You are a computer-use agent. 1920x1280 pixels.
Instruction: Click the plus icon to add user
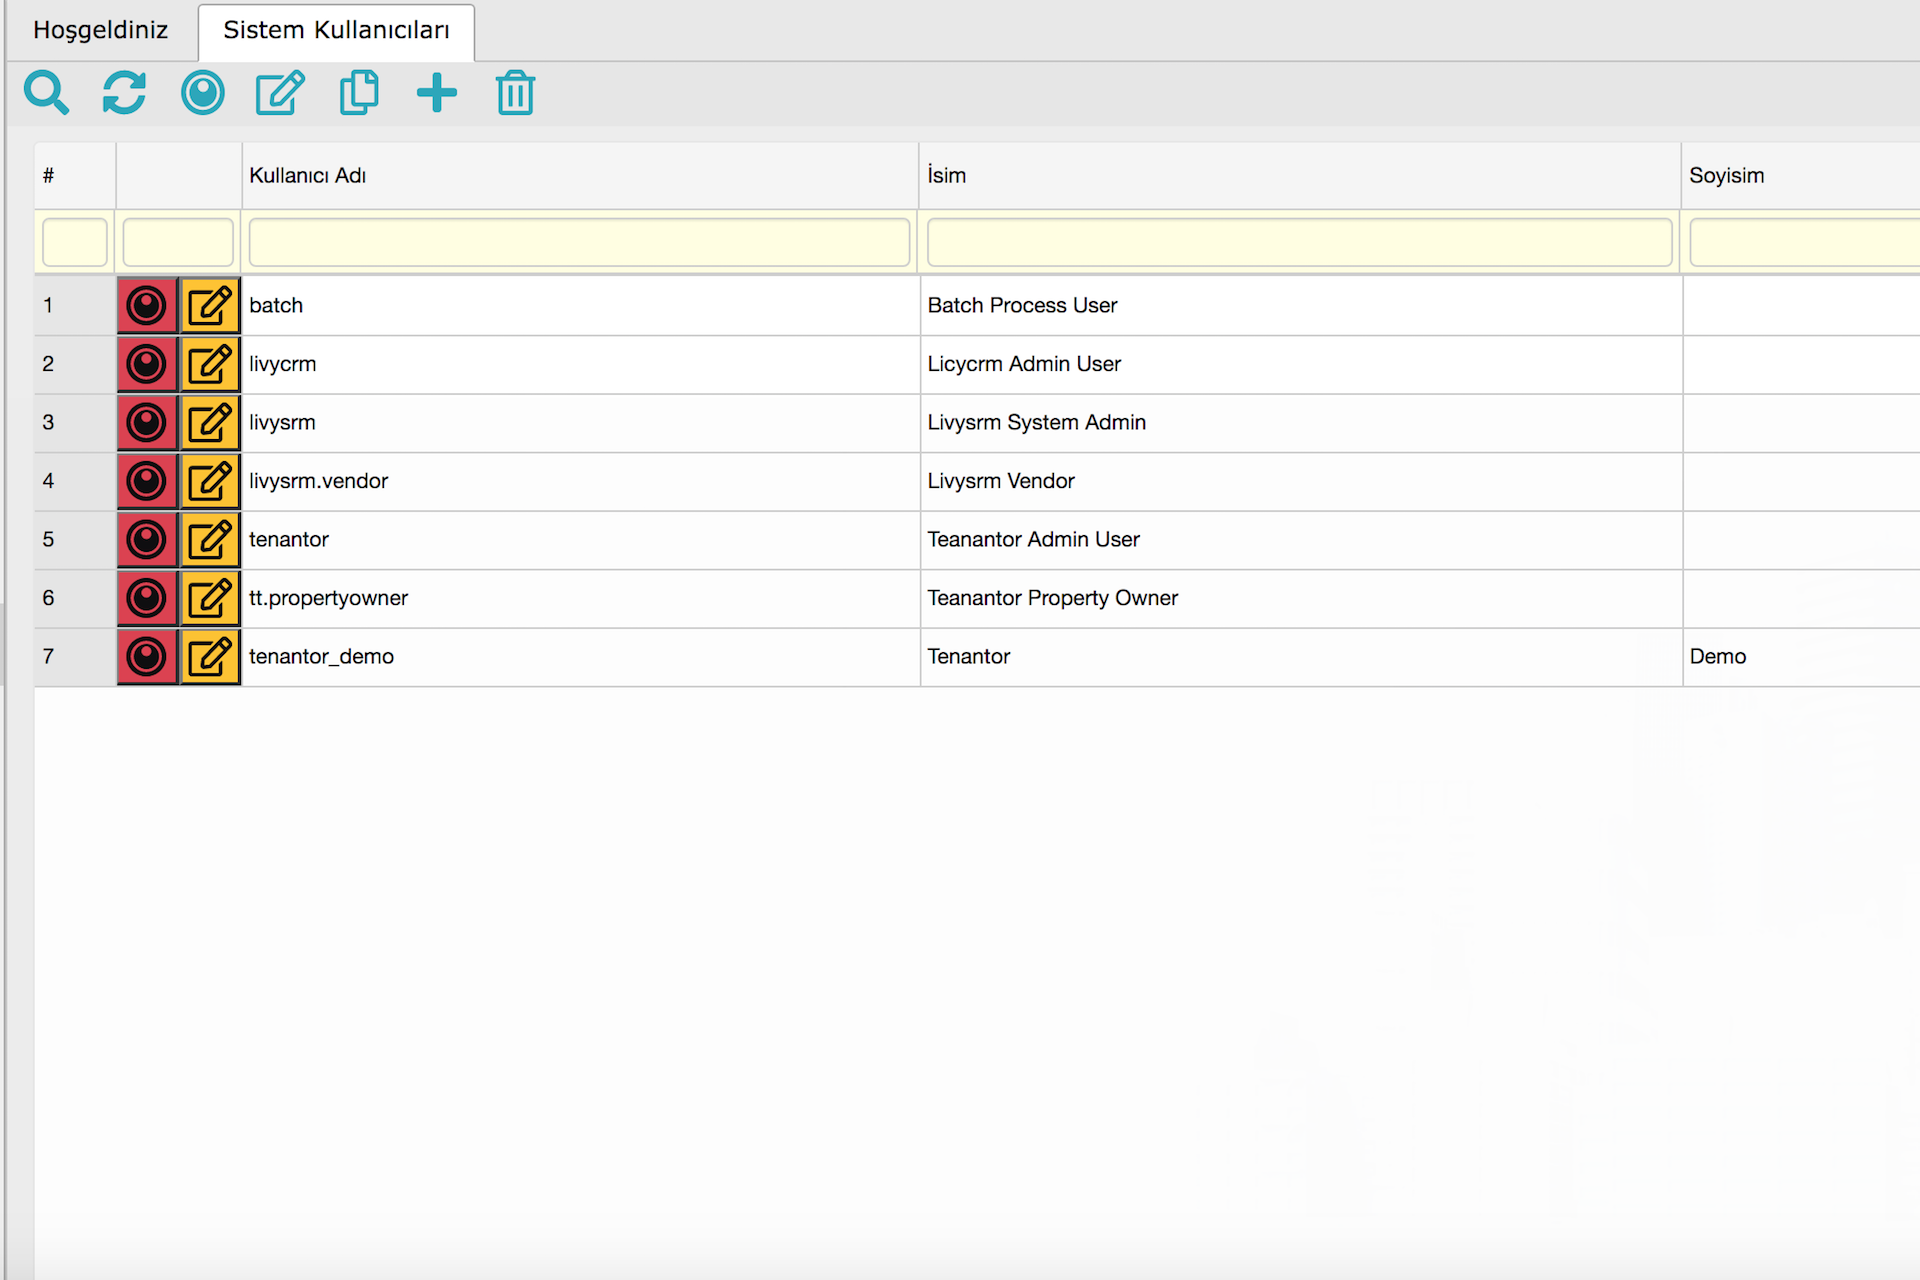(x=437, y=93)
